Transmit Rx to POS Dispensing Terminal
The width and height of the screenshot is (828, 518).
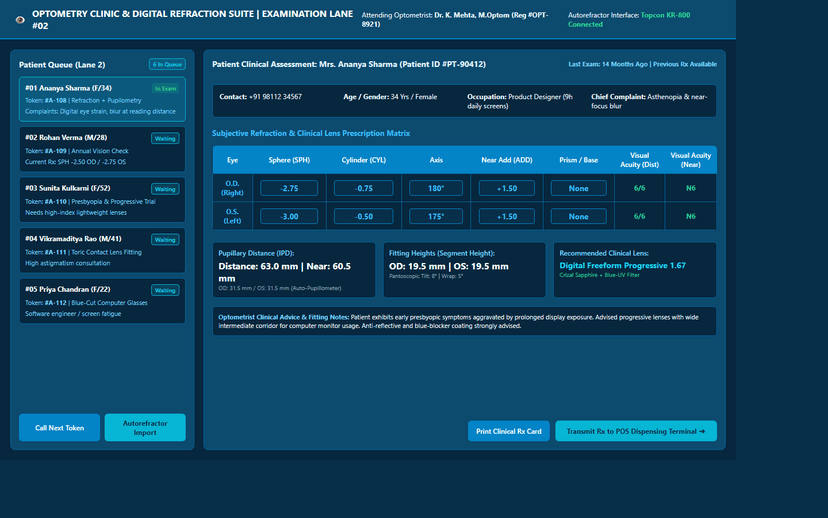[x=636, y=431]
